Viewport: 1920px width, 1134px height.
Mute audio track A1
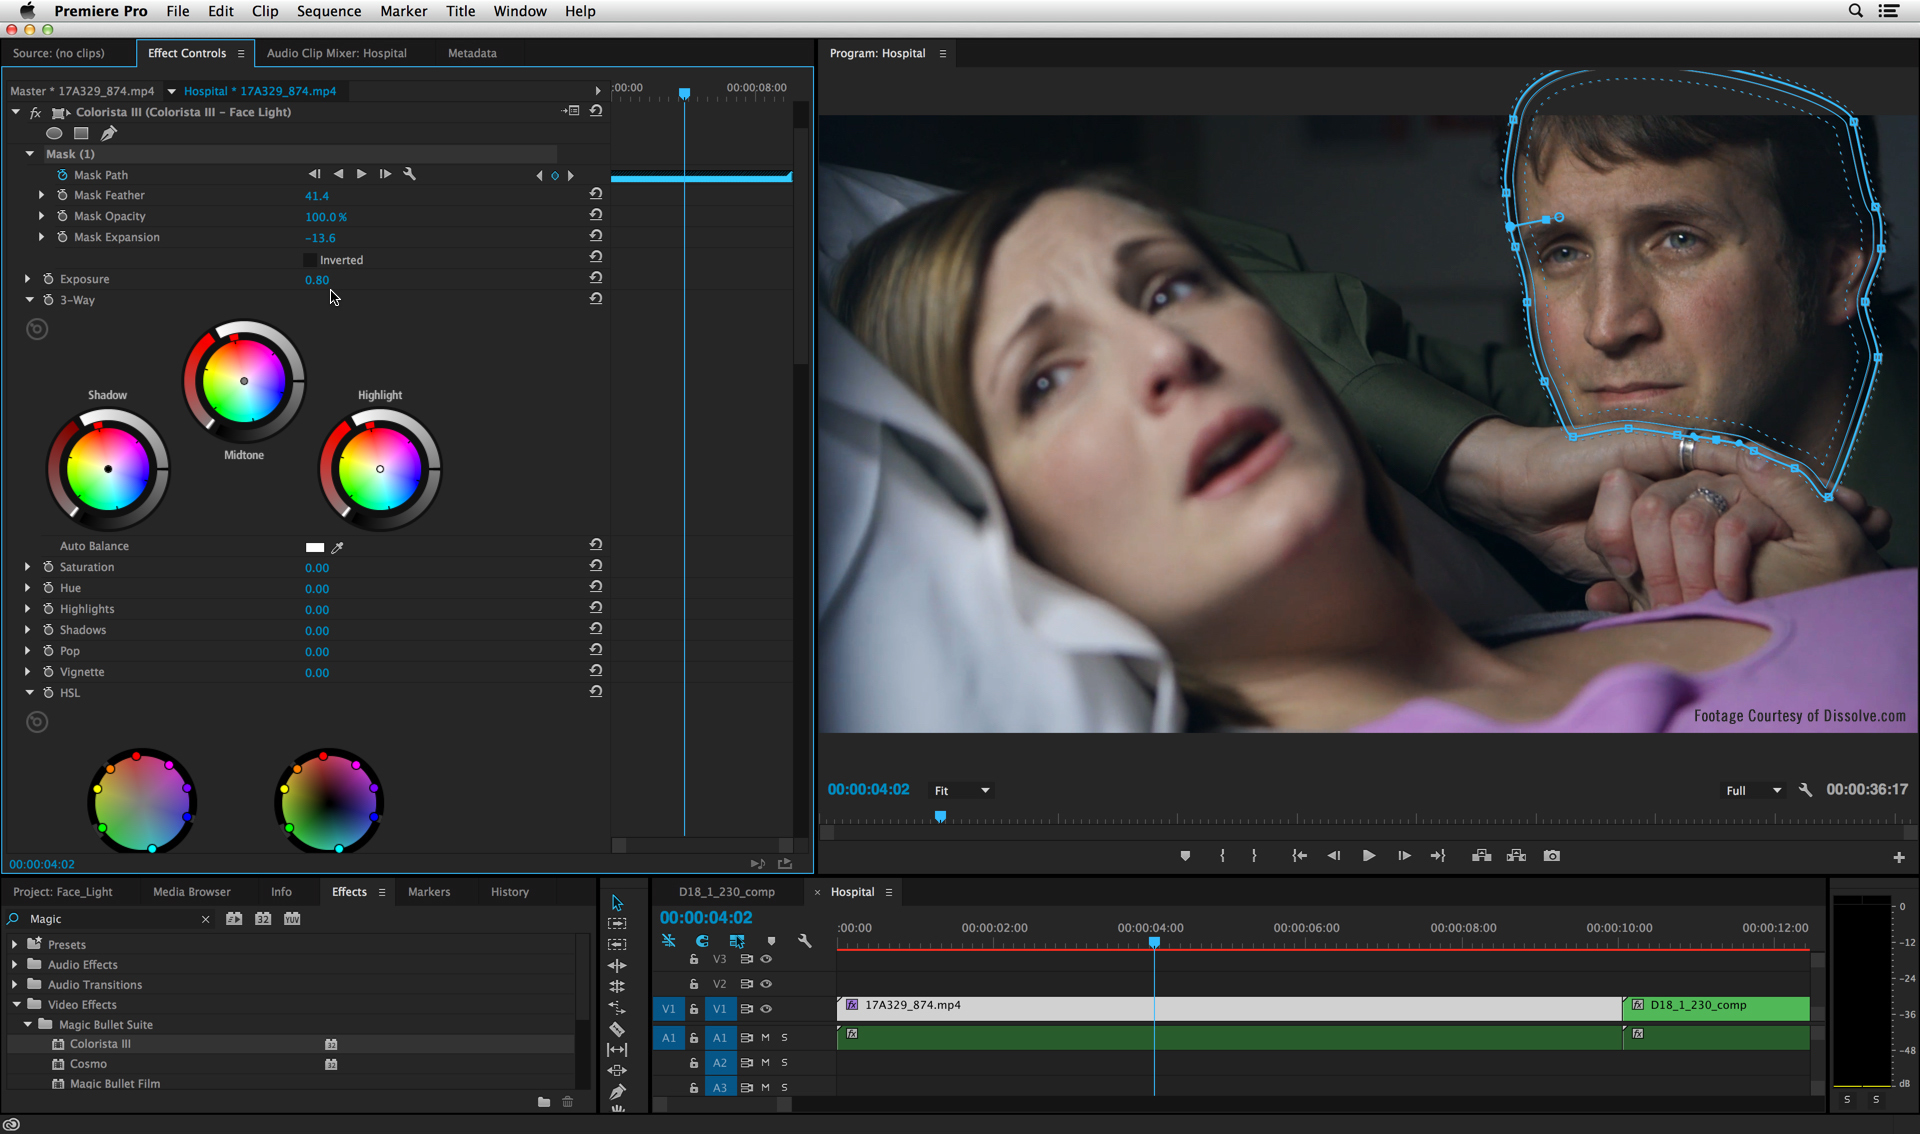pos(766,1037)
